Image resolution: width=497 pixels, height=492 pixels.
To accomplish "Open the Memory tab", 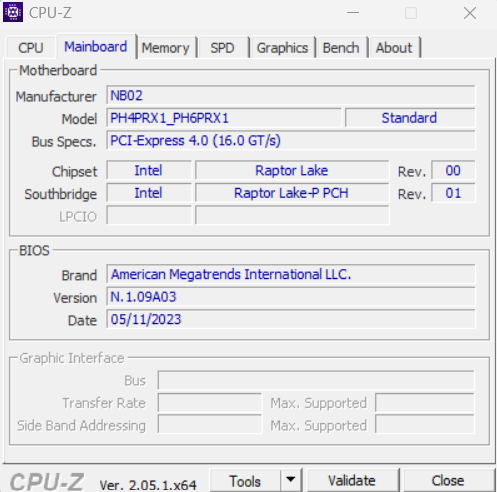I will click(166, 48).
